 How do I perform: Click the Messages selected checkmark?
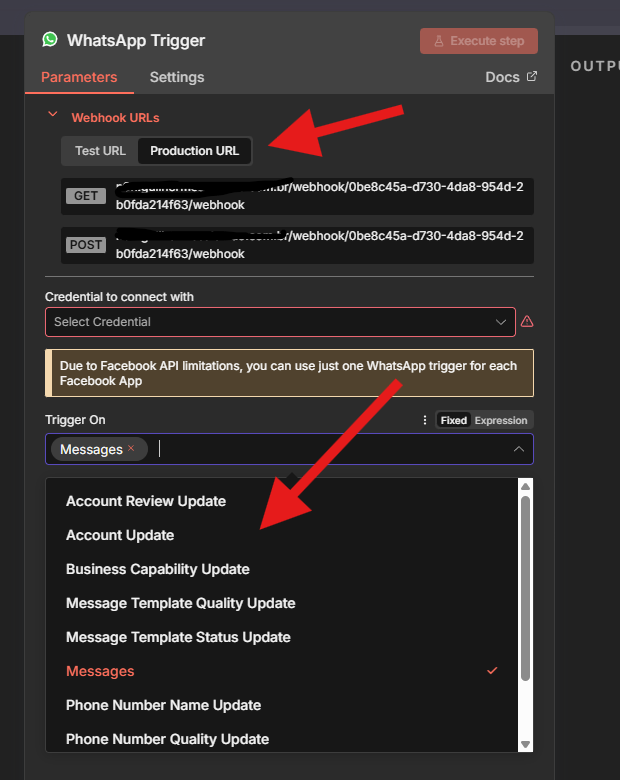tap(492, 671)
